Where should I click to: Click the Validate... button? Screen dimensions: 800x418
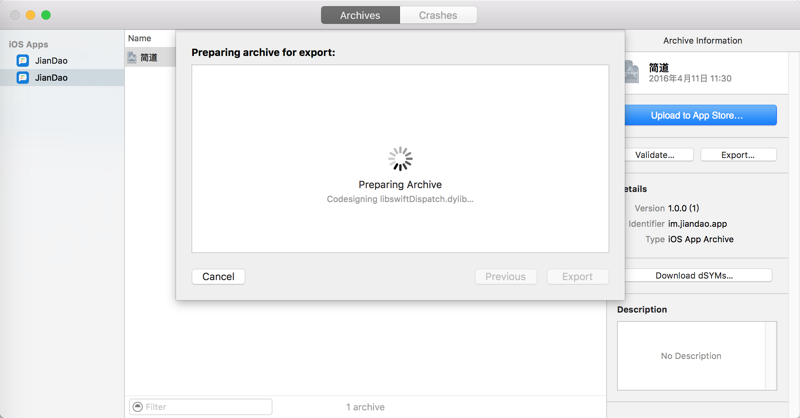click(659, 155)
